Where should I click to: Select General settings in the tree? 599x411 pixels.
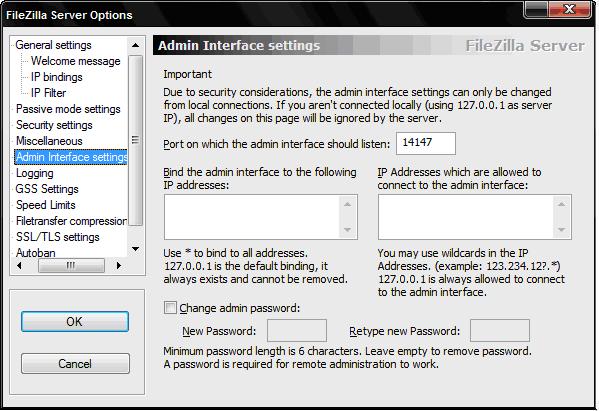[x=53, y=45]
